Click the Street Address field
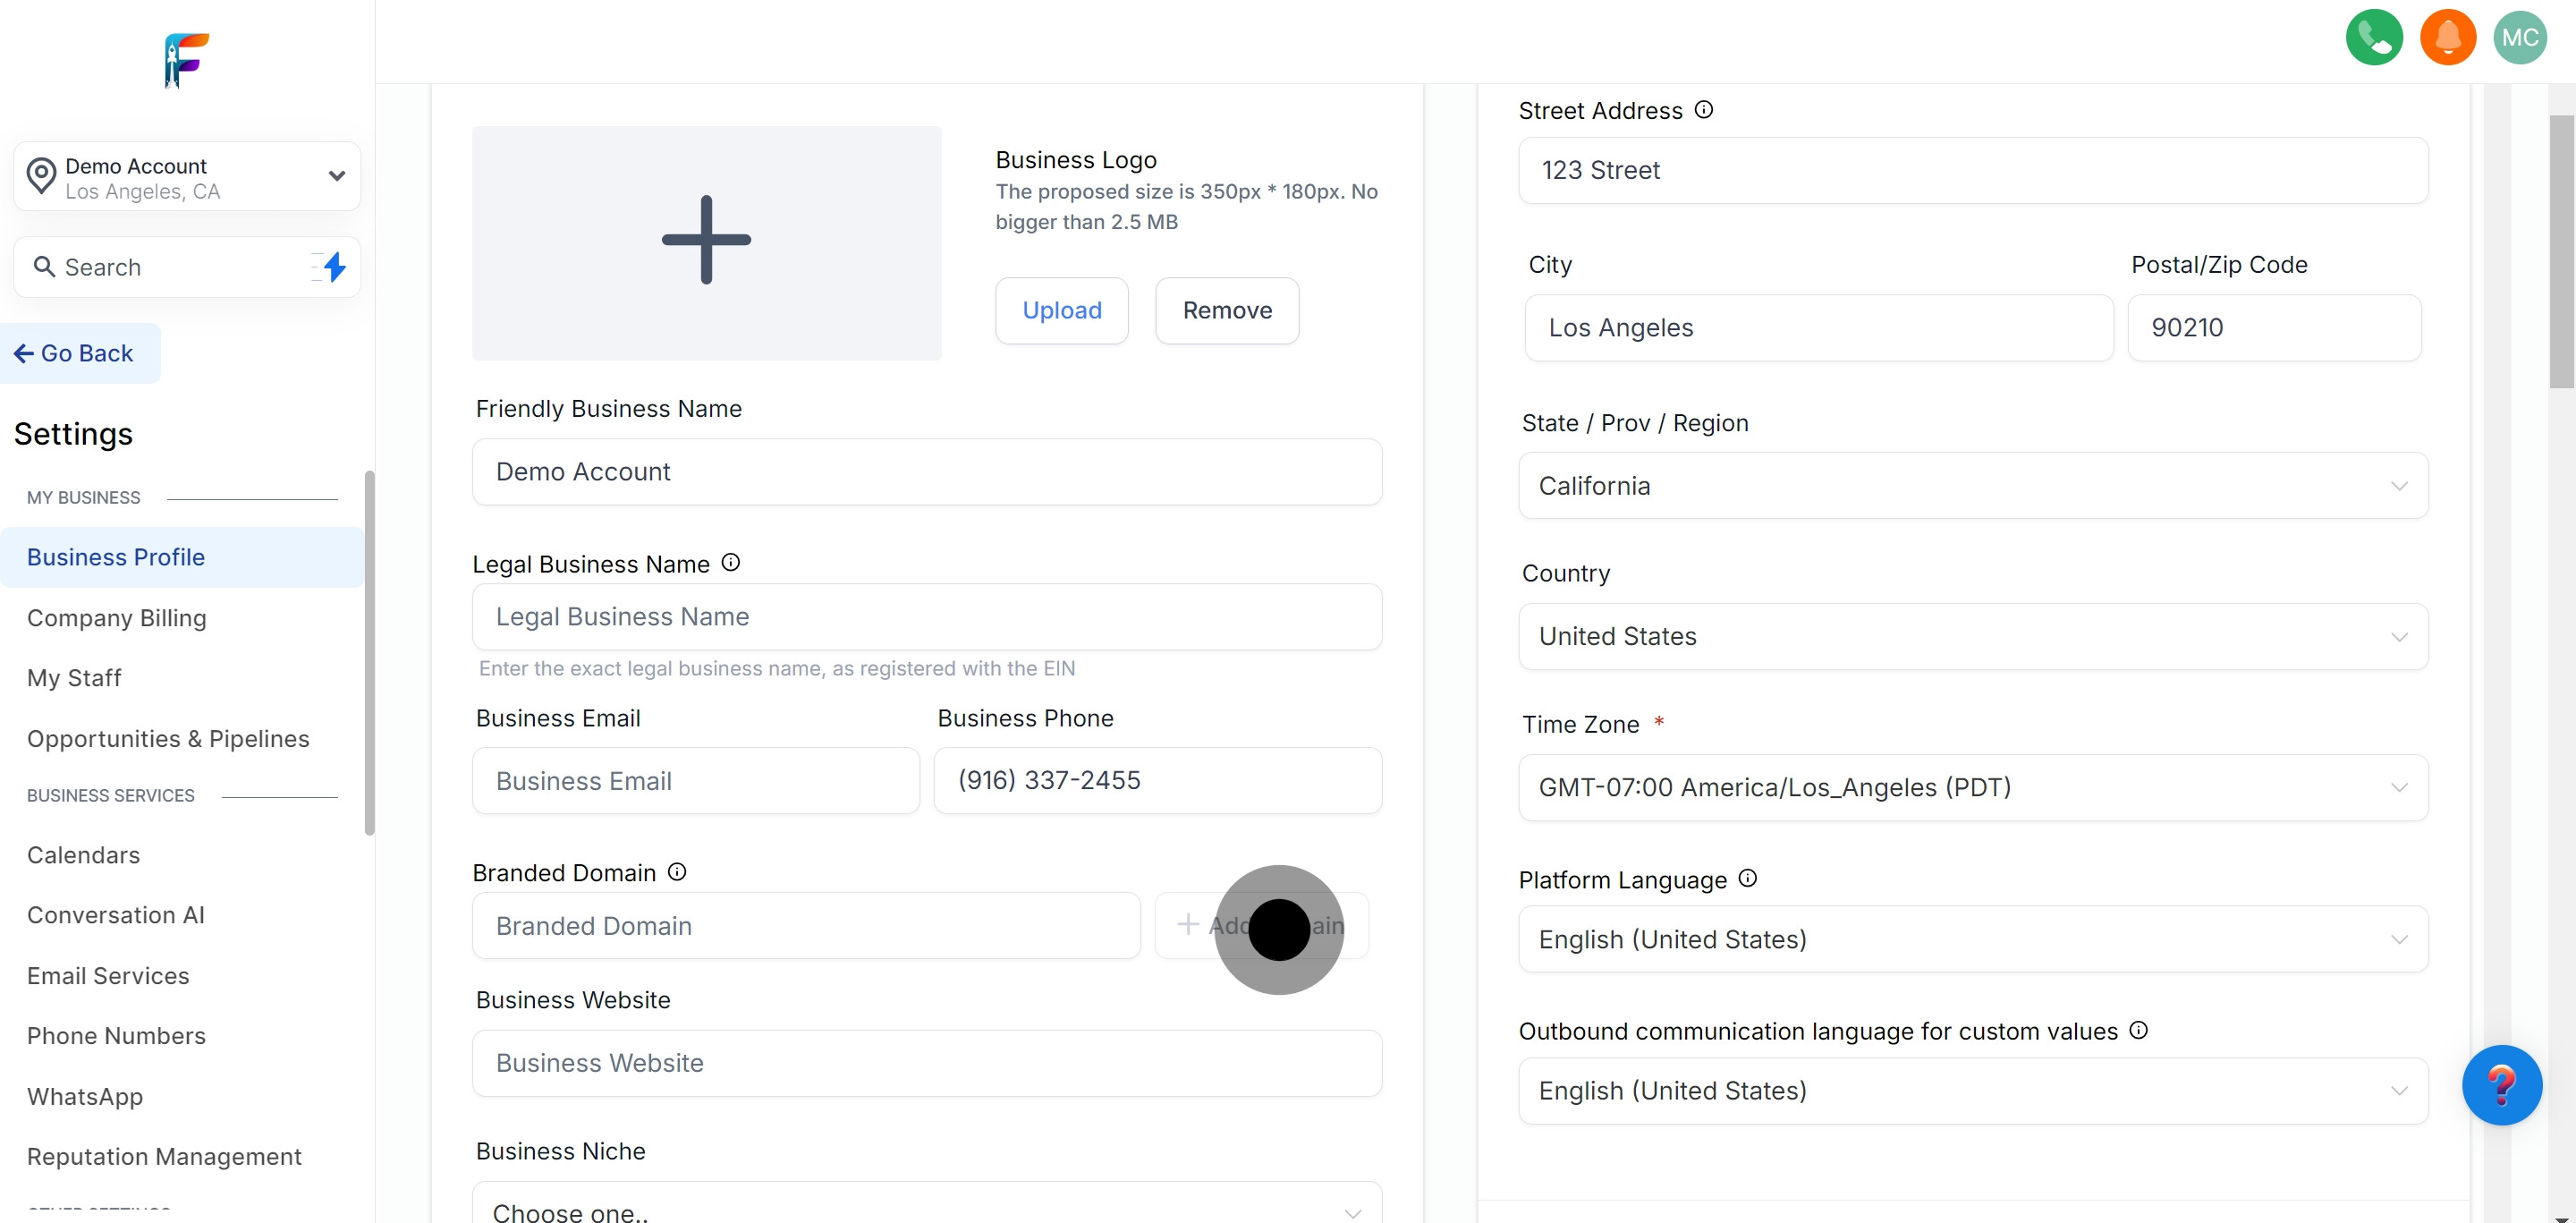 pyautogui.click(x=1972, y=171)
